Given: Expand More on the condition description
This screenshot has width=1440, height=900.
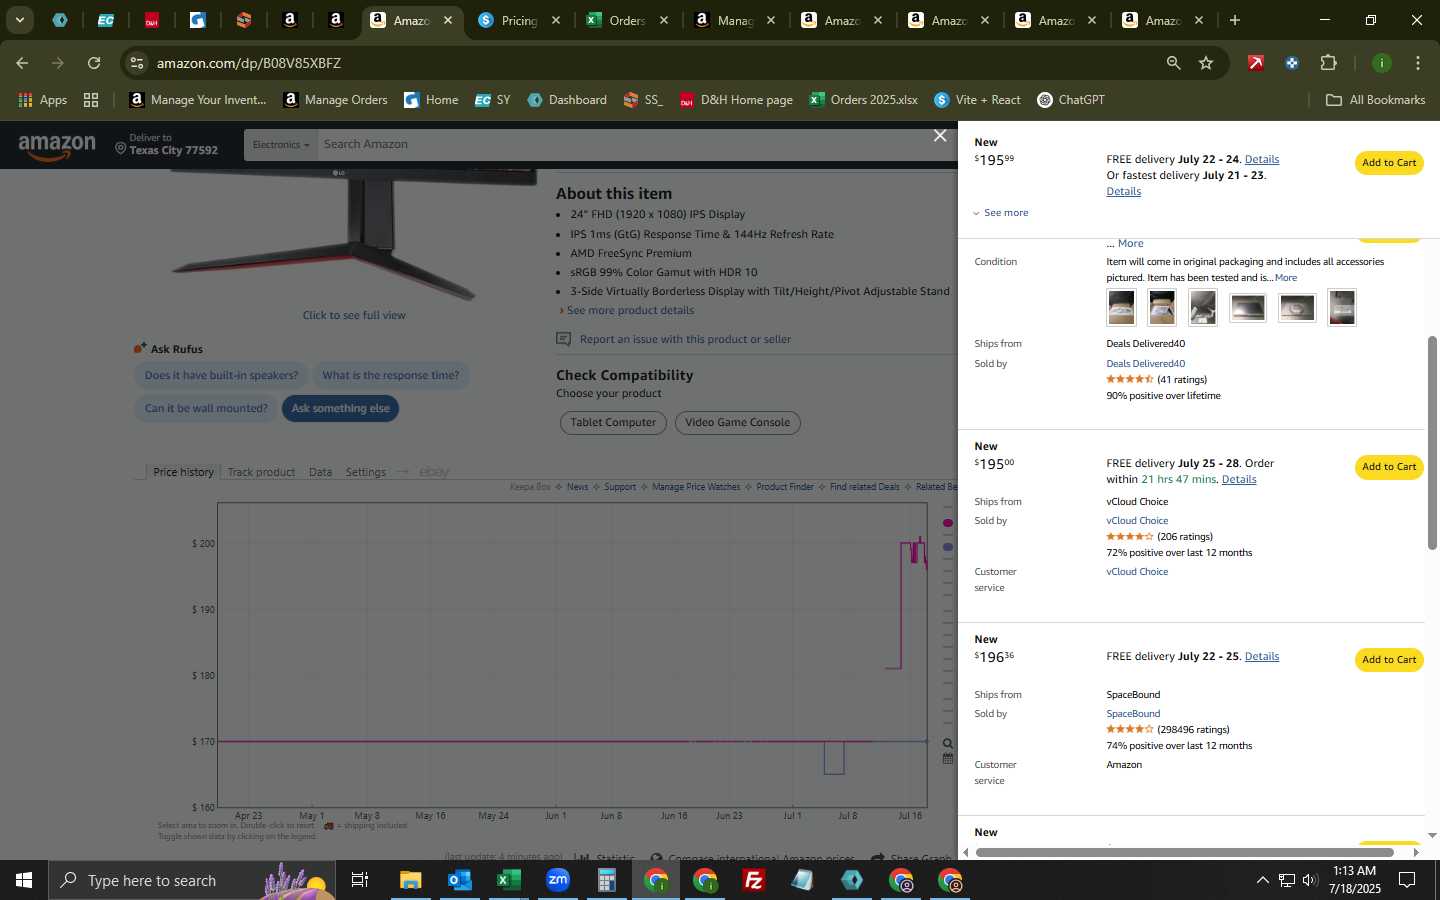Looking at the screenshot, I should point(1286,278).
